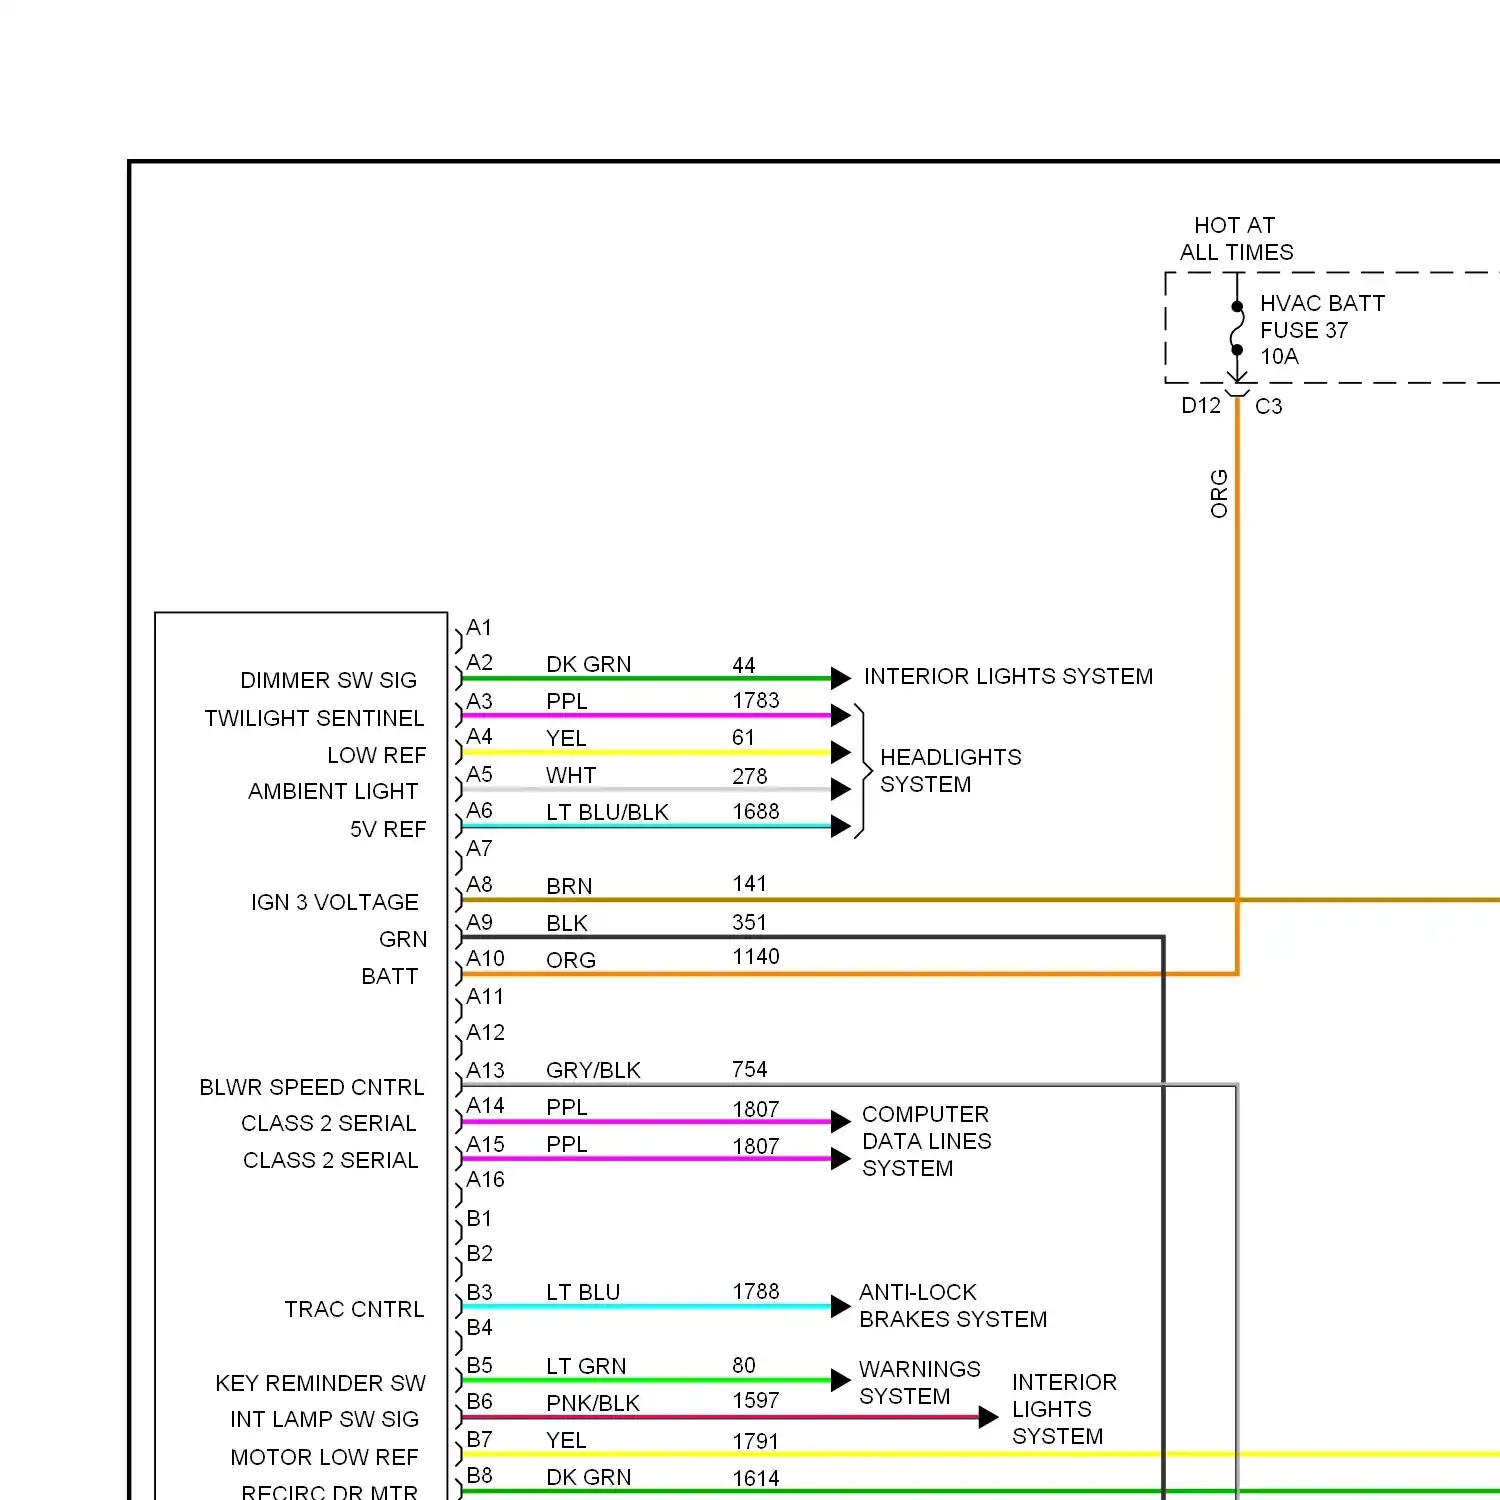Select circuit number 1614
1500x1500 pixels.
755,1478
